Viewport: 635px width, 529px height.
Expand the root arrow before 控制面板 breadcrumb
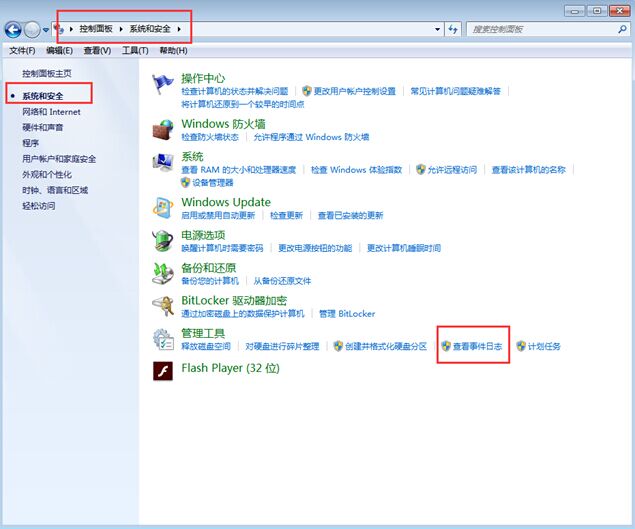(x=71, y=29)
